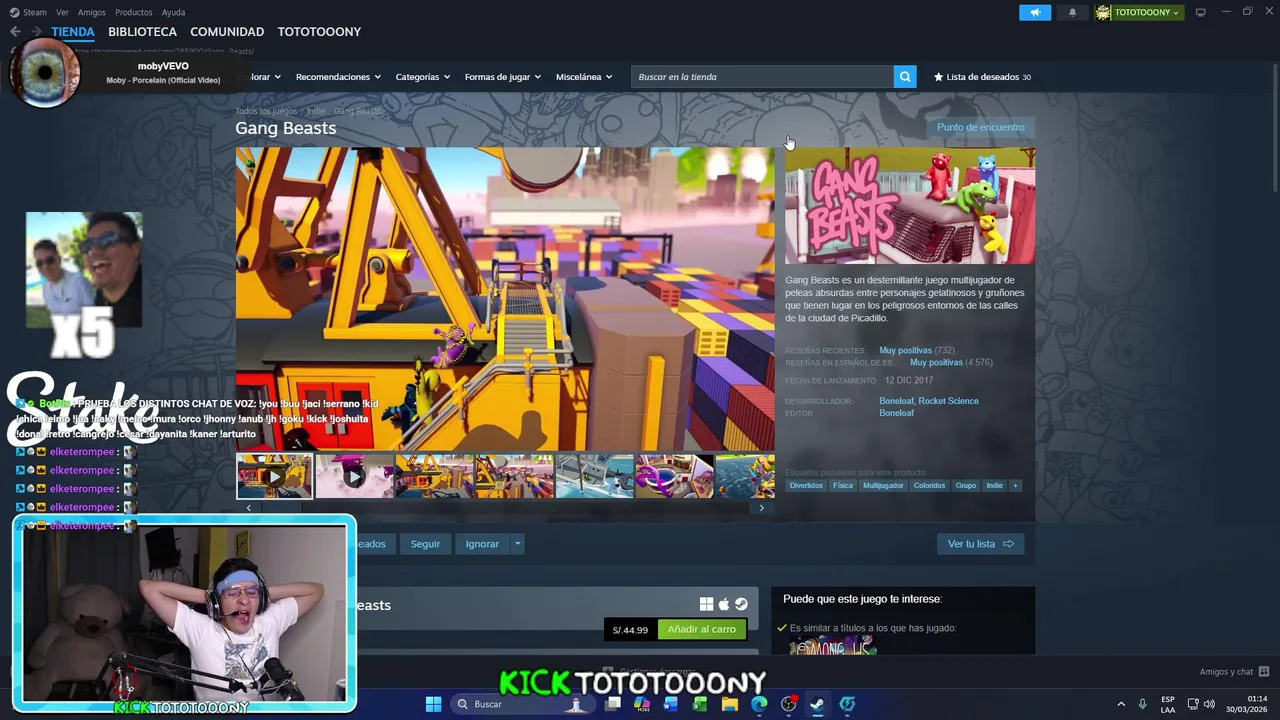
Task: Switch to OBS Studio on the taskbar
Action: [788, 704]
